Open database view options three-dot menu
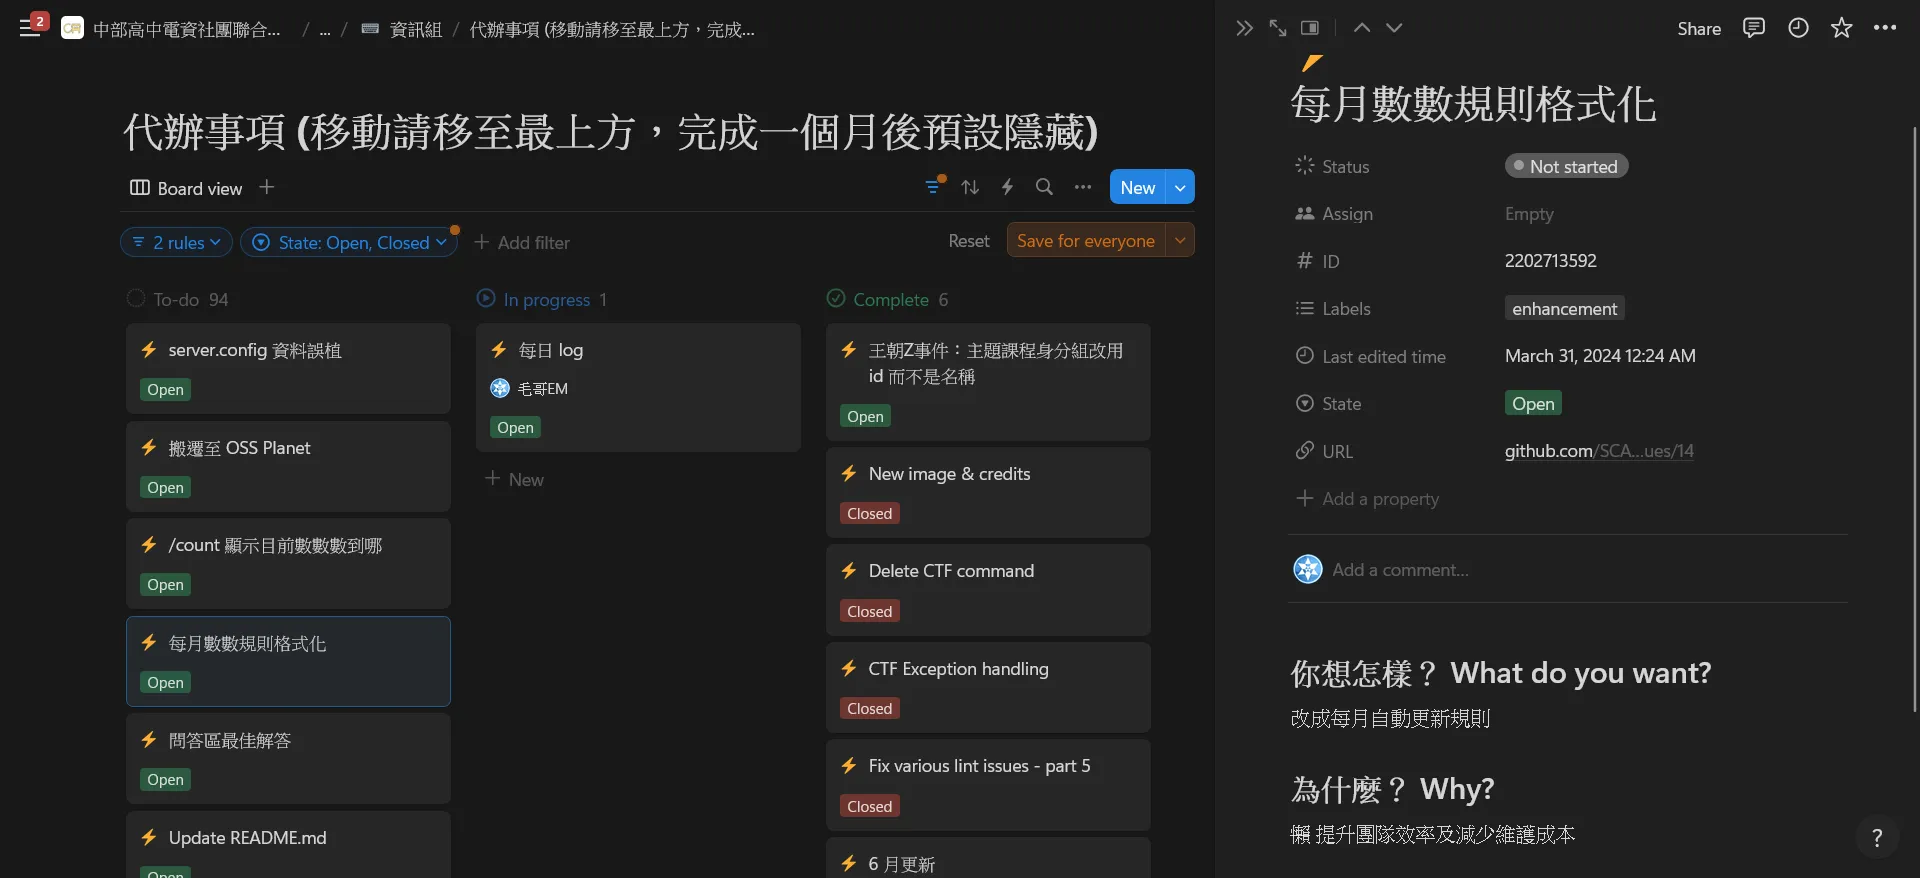 (x=1083, y=187)
